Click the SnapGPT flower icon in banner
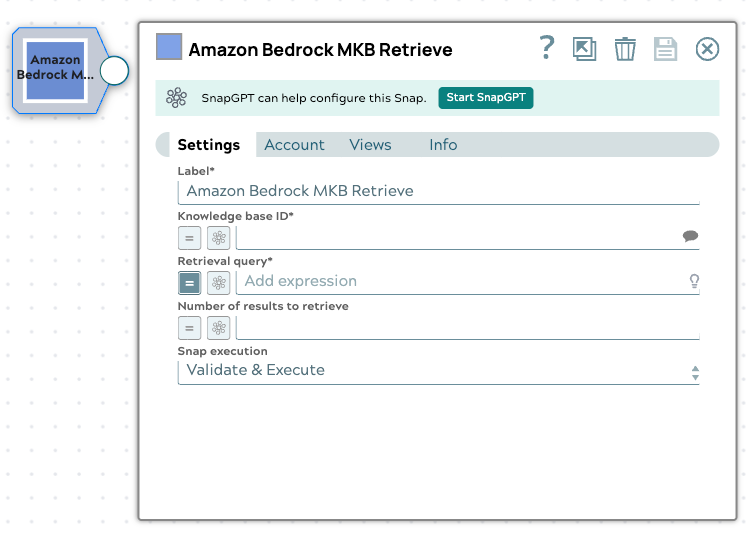 tap(176, 97)
